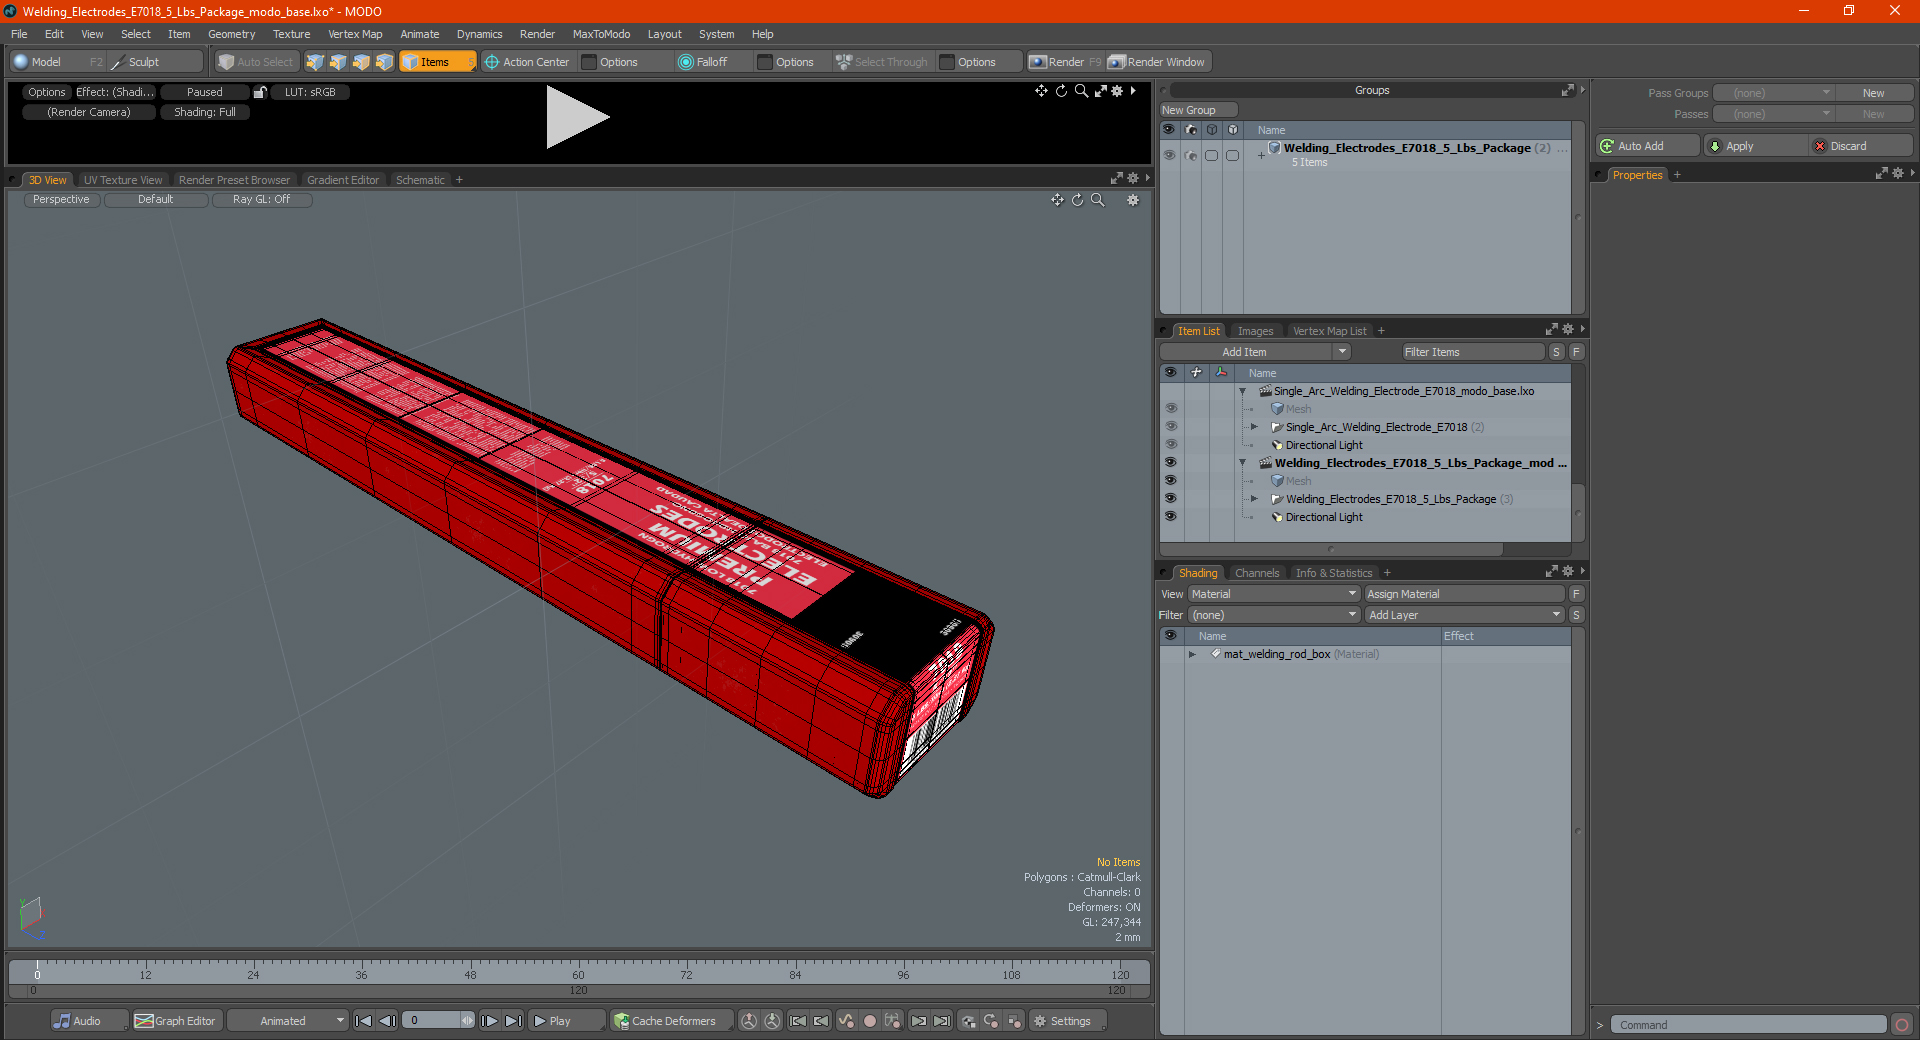Image resolution: width=1920 pixels, height=1040 pixels.
Task: Collapse Welding_Electrodes_E7018_5_Lbs_Package_mod scene
Action: (x=1243, y=463)
